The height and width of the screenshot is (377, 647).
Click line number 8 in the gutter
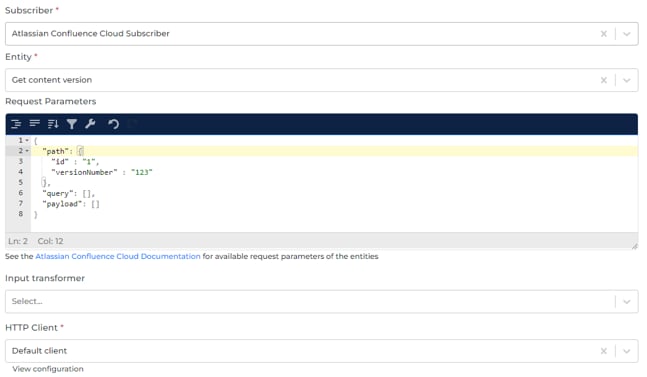[x=21, y=214]
